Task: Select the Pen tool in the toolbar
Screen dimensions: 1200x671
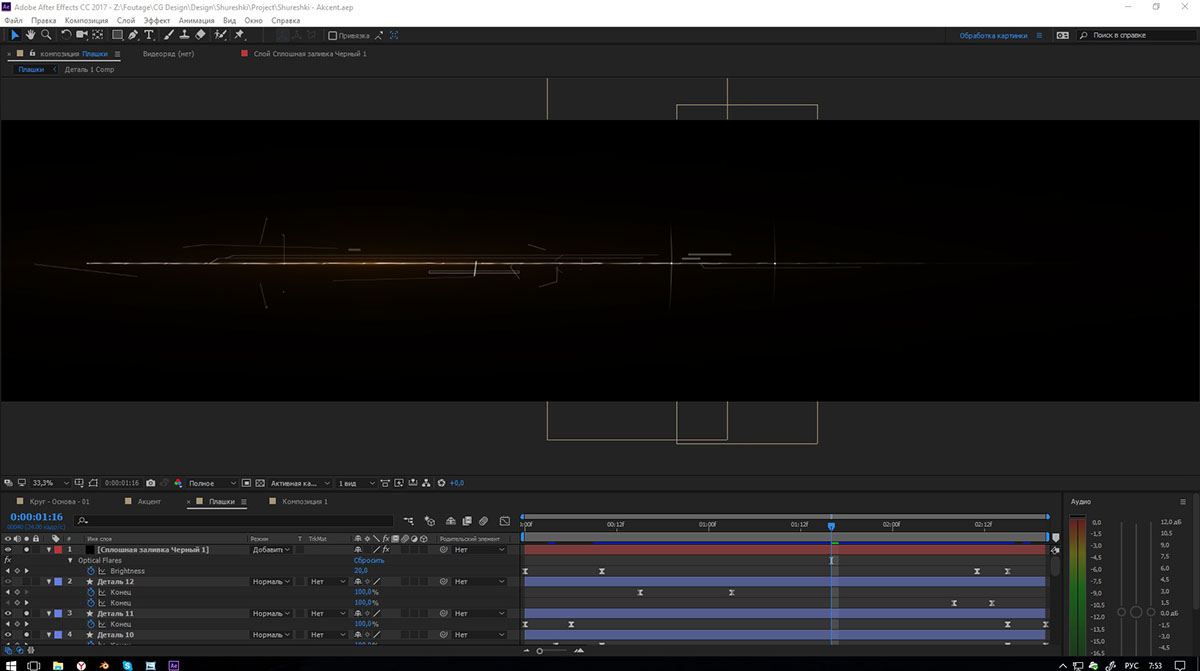Action: coord(133,35)
